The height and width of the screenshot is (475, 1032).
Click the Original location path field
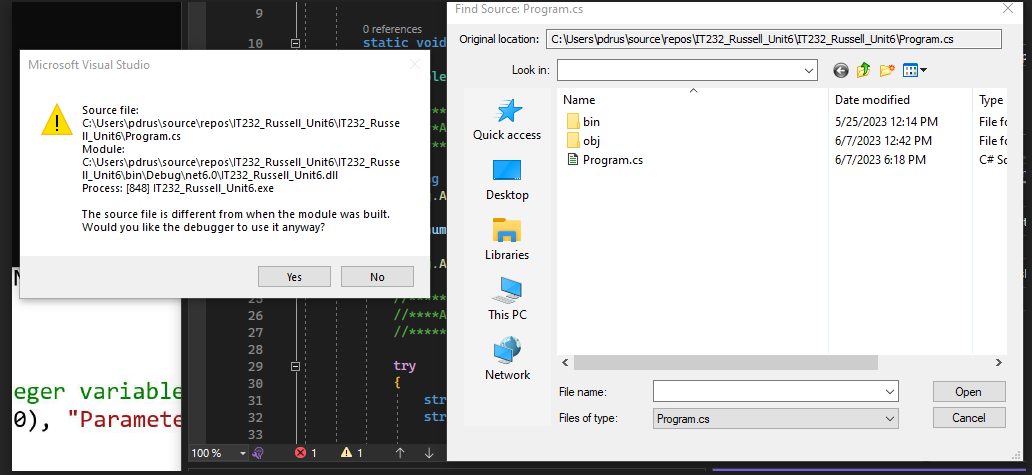coord(773,39)
